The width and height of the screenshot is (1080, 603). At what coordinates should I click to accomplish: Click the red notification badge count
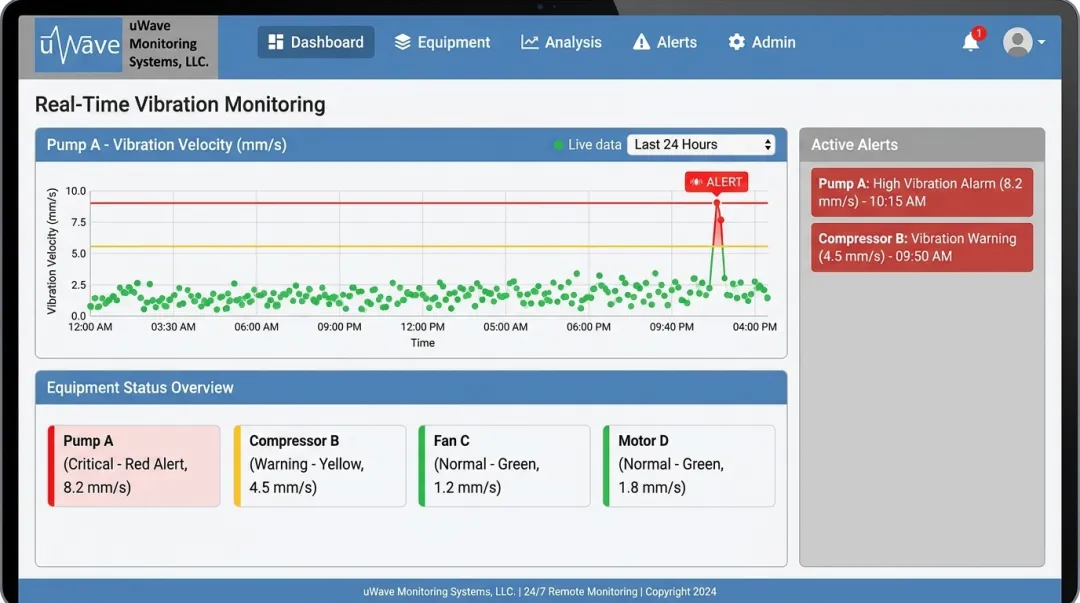(x=978, y=33)
